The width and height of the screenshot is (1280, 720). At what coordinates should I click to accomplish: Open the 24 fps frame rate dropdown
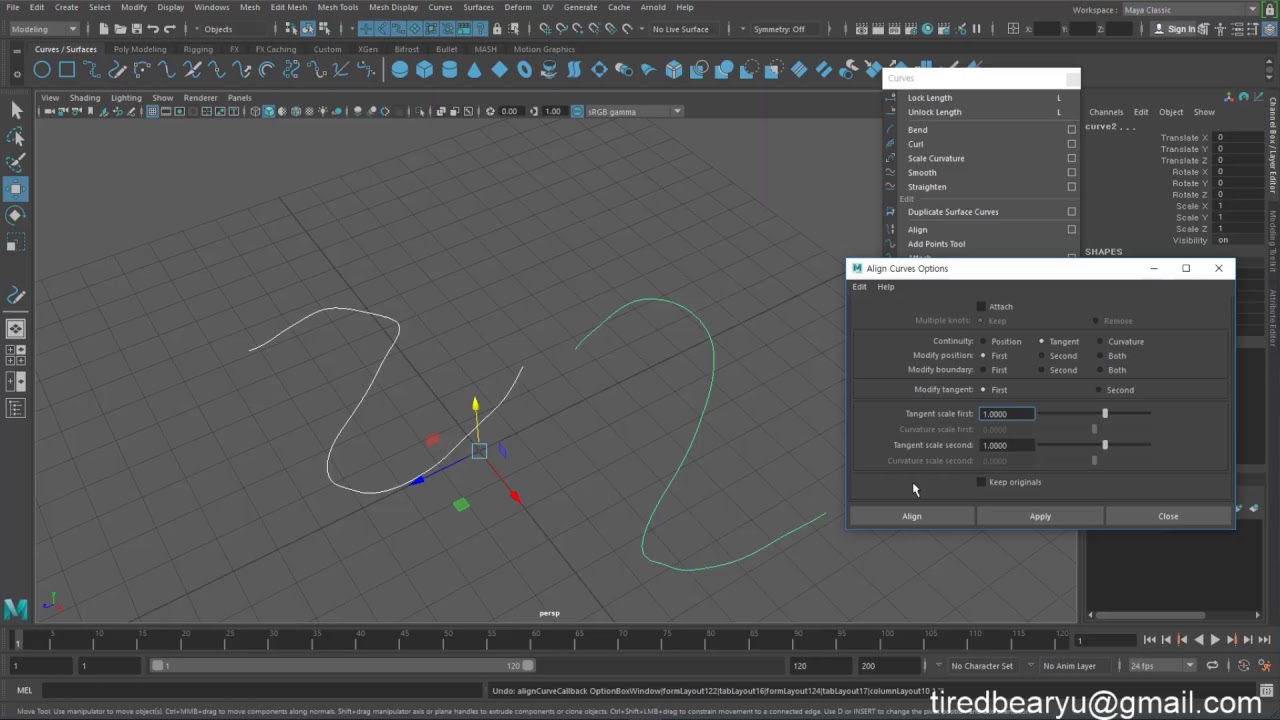[1162, 666]
